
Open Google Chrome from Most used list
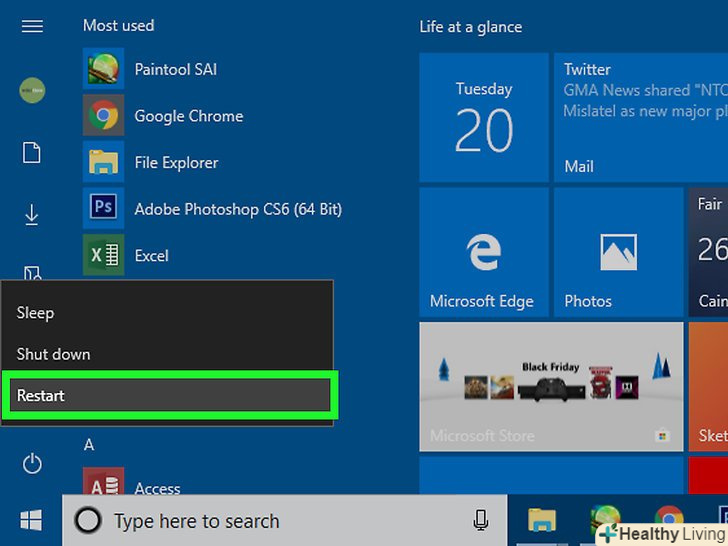[188, 116]
